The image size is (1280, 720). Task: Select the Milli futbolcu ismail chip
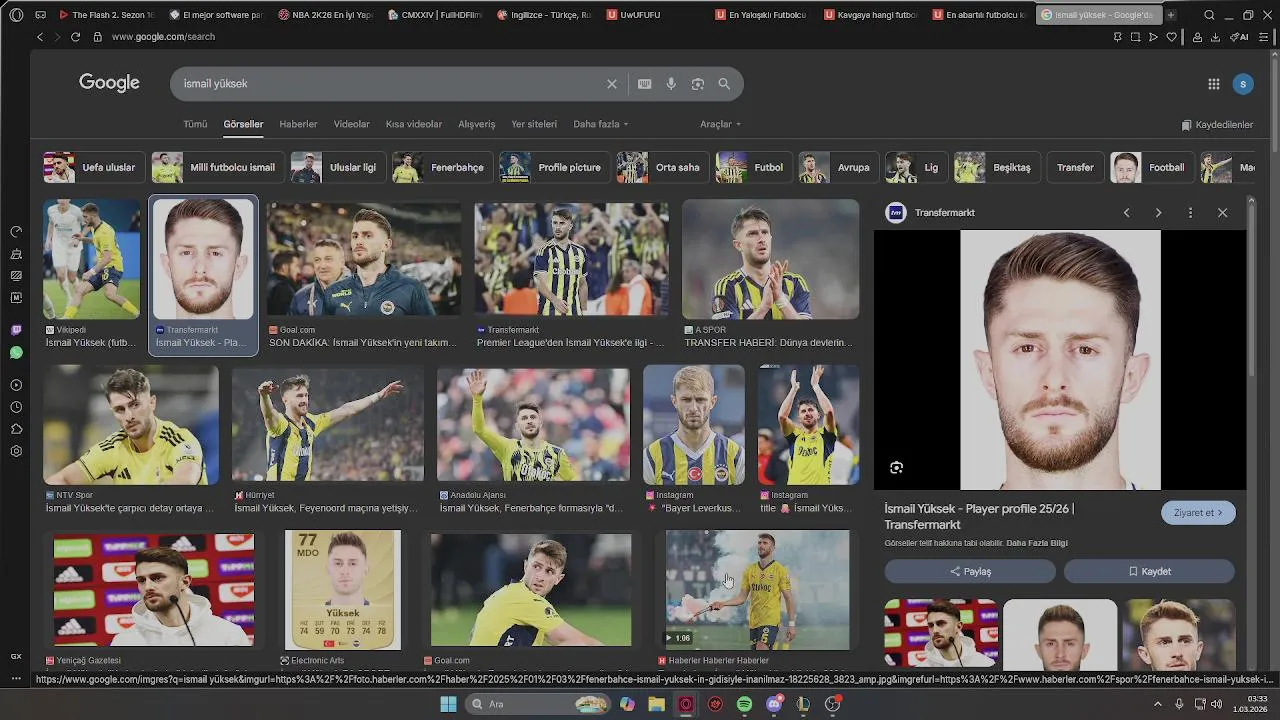click(x=217, y=167)
